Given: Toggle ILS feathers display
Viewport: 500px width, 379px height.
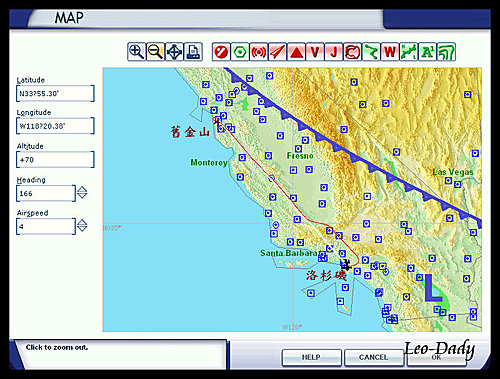Looking at the screenshot, I should tap(277, 52).
